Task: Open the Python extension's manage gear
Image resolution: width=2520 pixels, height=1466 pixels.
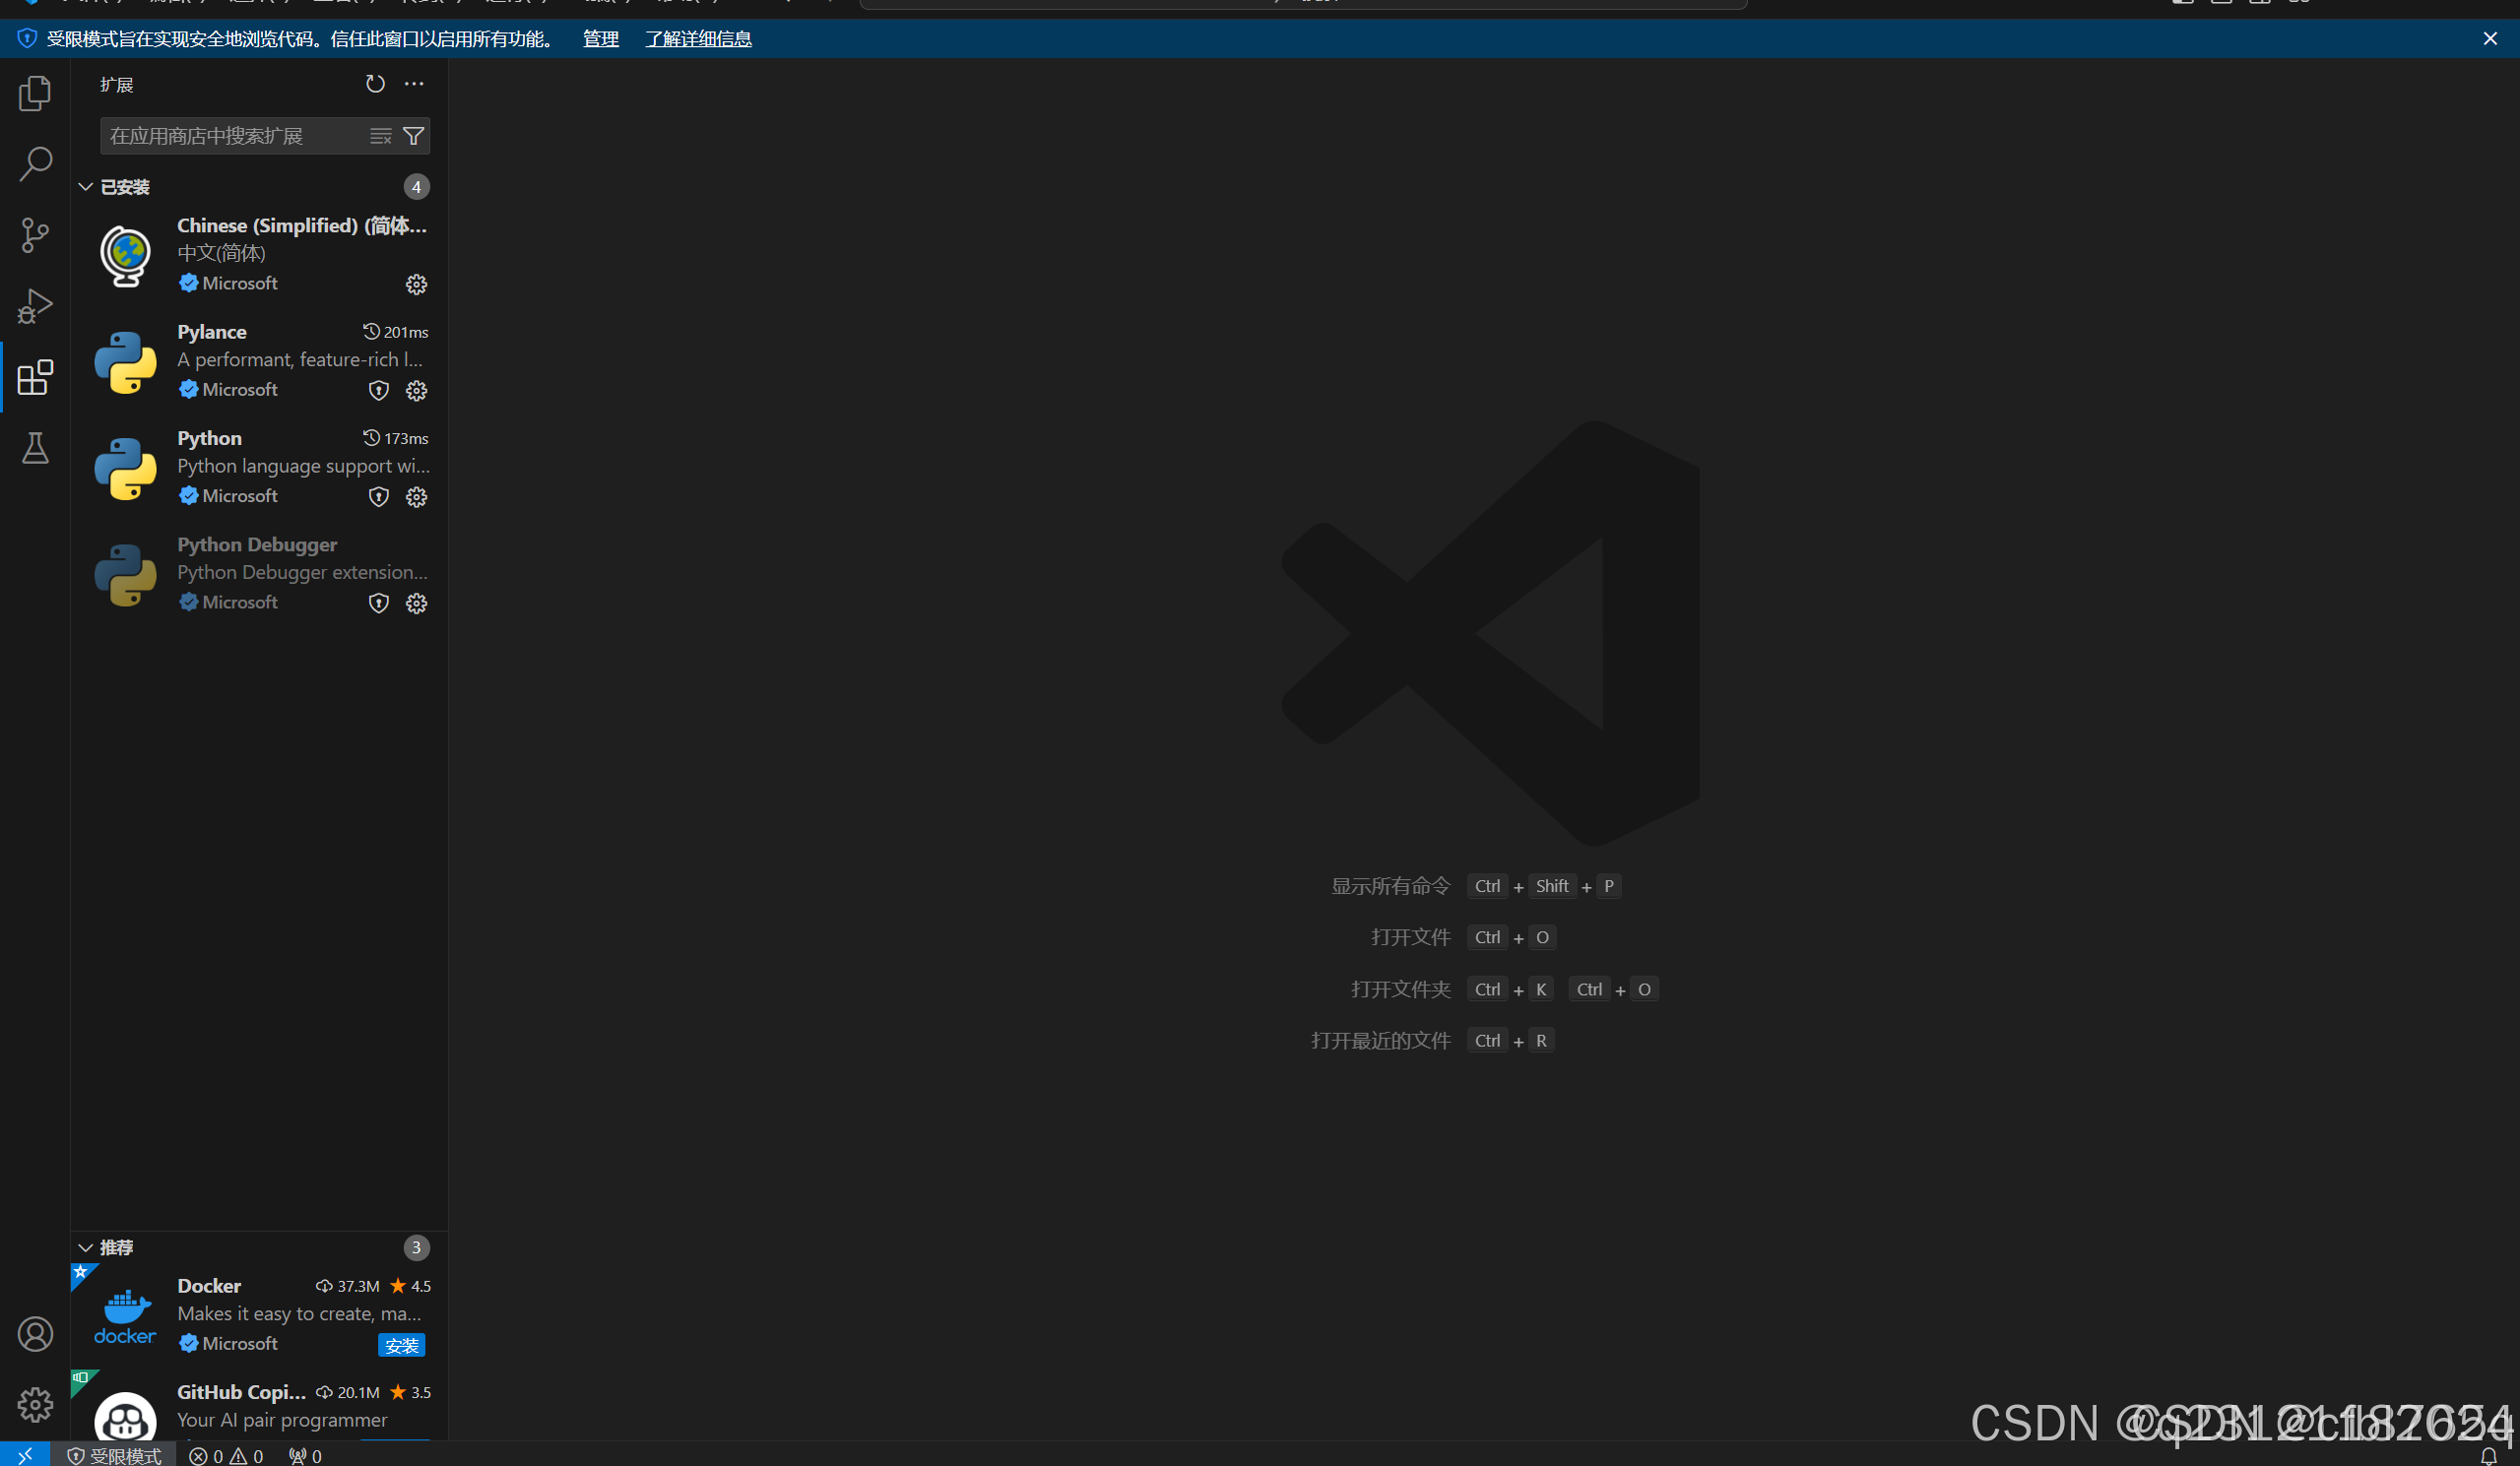Action: pos(417,497)
